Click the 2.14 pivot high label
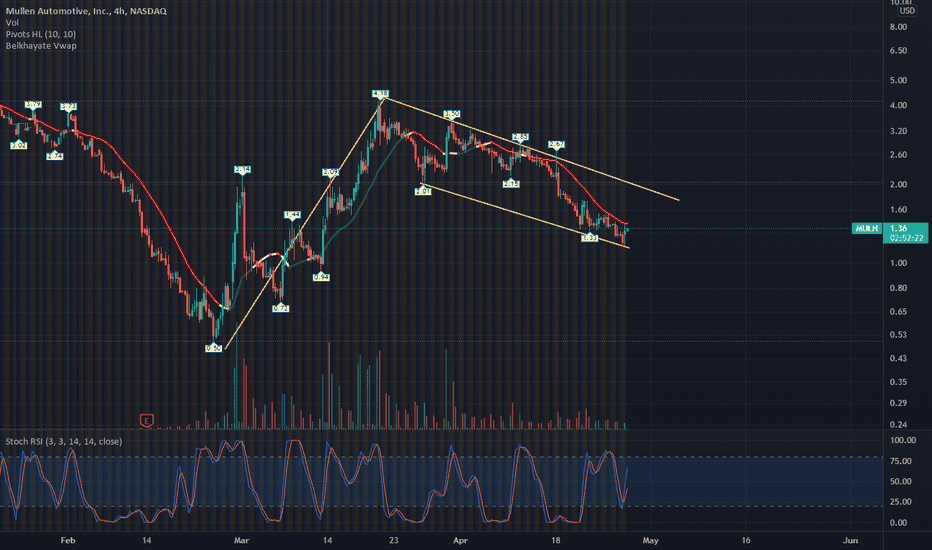The height and width of the screenshot is (550, 932). point(242,170)
